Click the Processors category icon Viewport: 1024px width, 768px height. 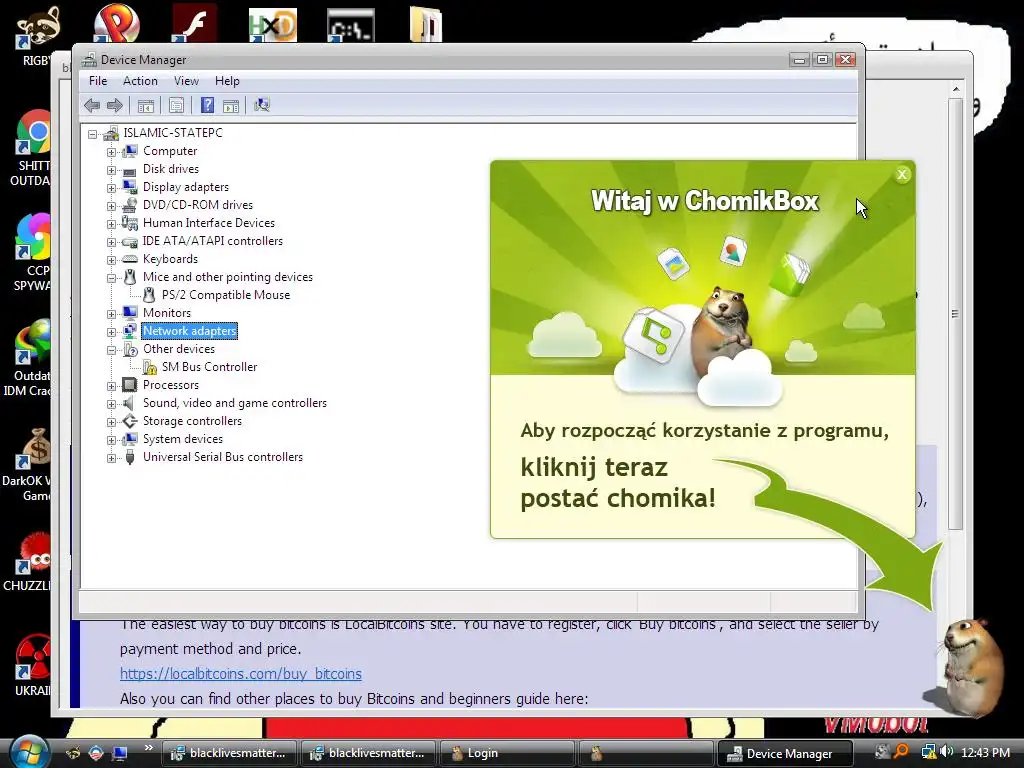pyautogui.click(x=130, y=385)
